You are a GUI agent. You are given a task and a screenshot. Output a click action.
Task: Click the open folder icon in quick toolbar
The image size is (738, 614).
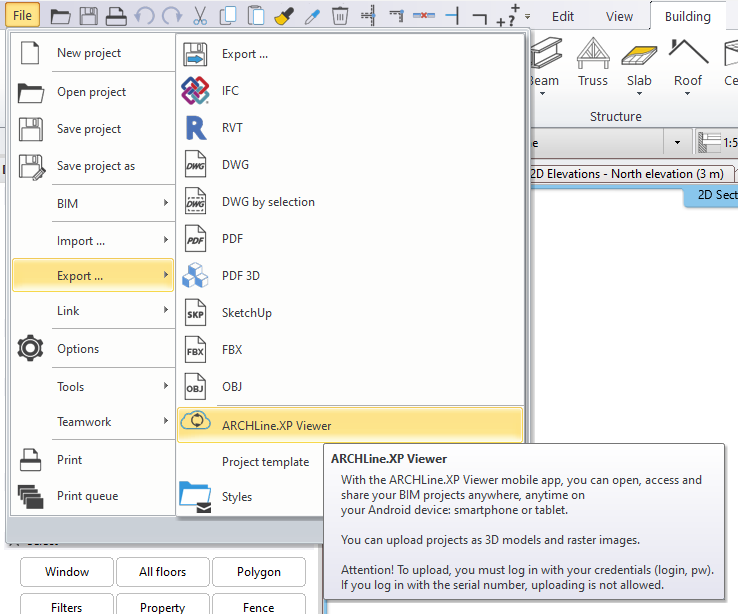(x=60, y=16)
